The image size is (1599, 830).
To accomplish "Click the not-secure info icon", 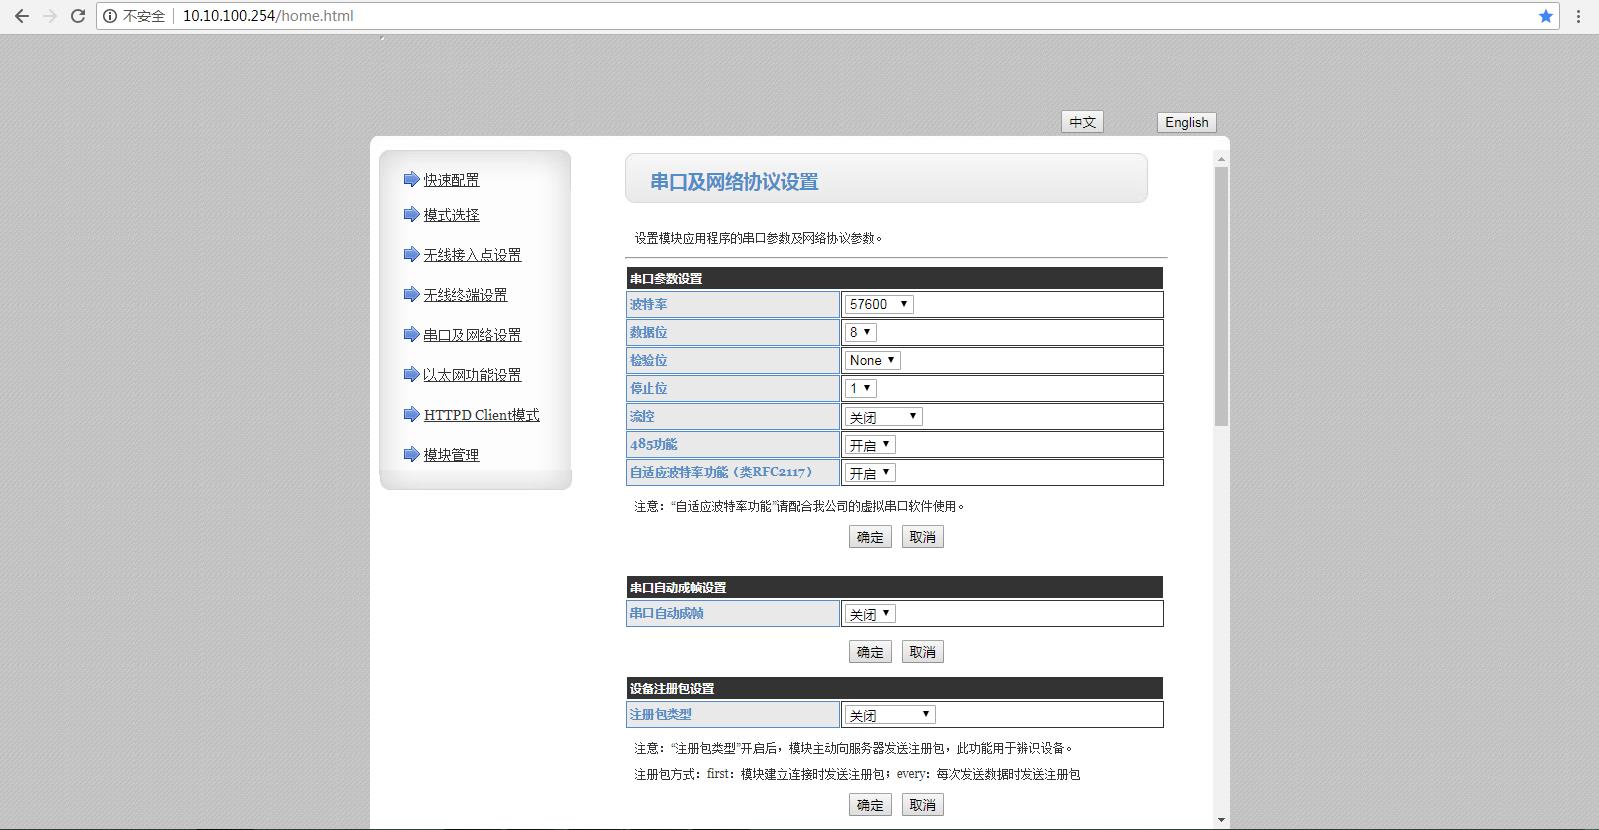I will tap(110, 16).
